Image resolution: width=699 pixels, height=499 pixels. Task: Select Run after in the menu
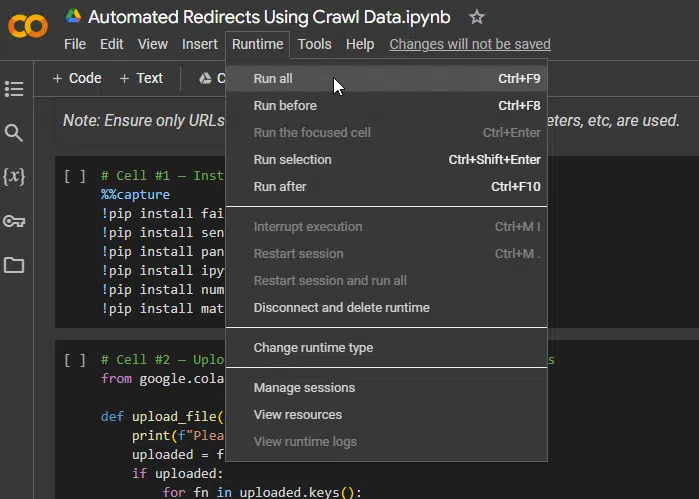(280, 186)
